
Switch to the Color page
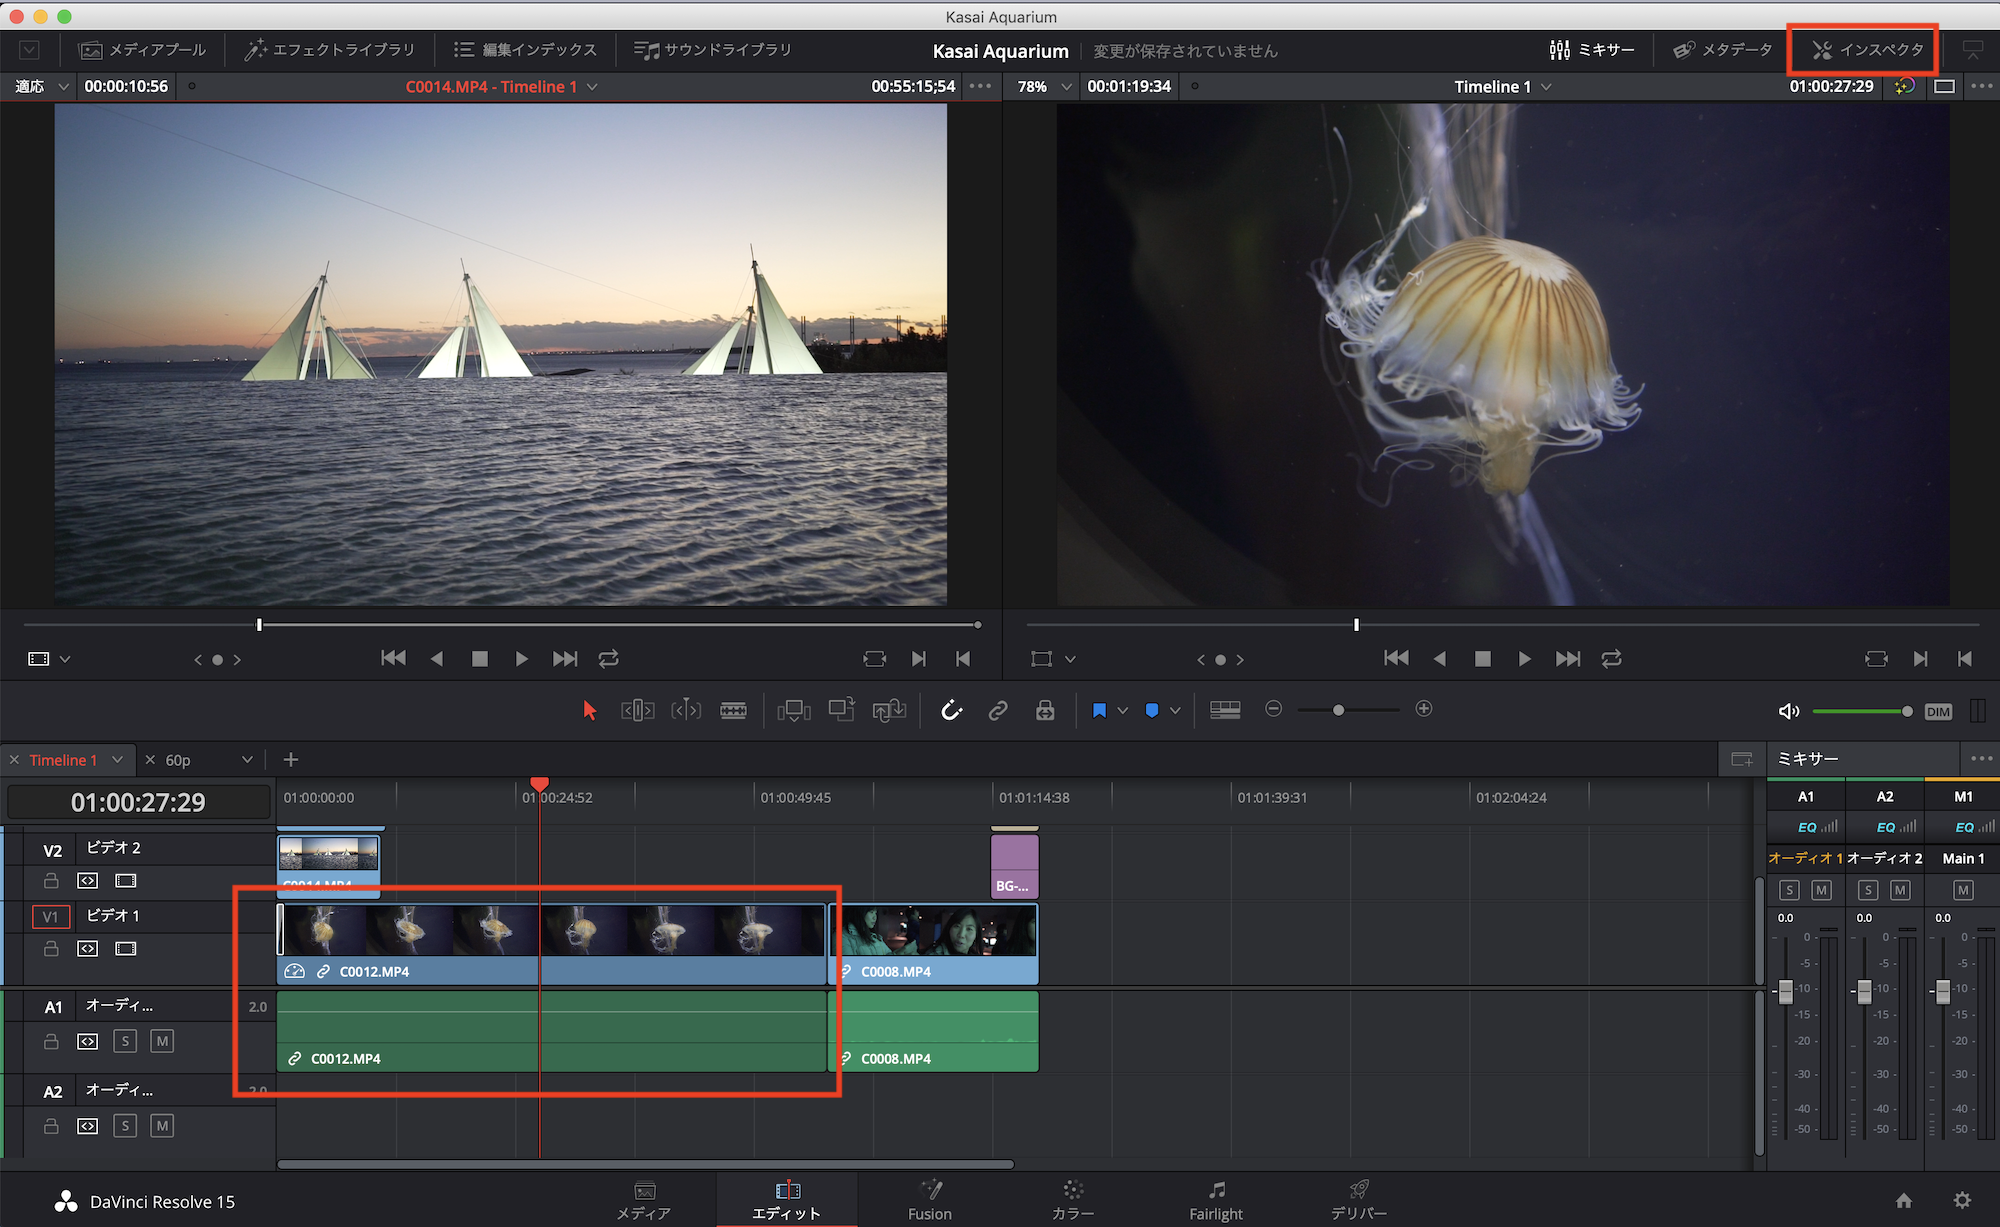coord(1073,1199)
